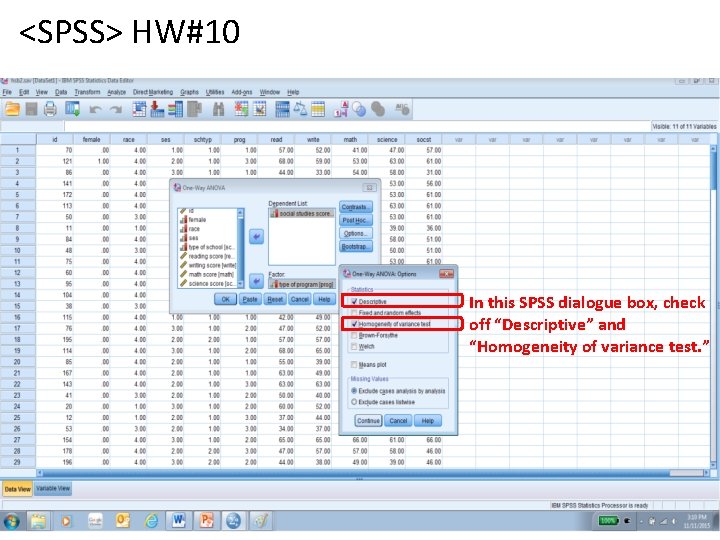Enable Fixed and random effects checkbox

coord(354,313)
